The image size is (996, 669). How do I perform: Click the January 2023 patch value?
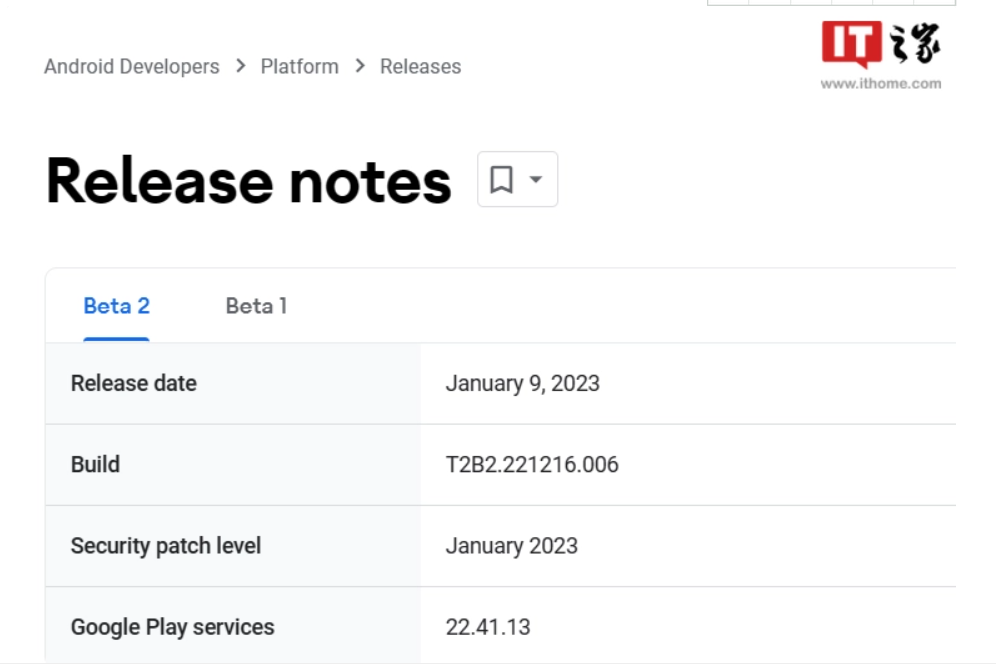click(511, 546)
